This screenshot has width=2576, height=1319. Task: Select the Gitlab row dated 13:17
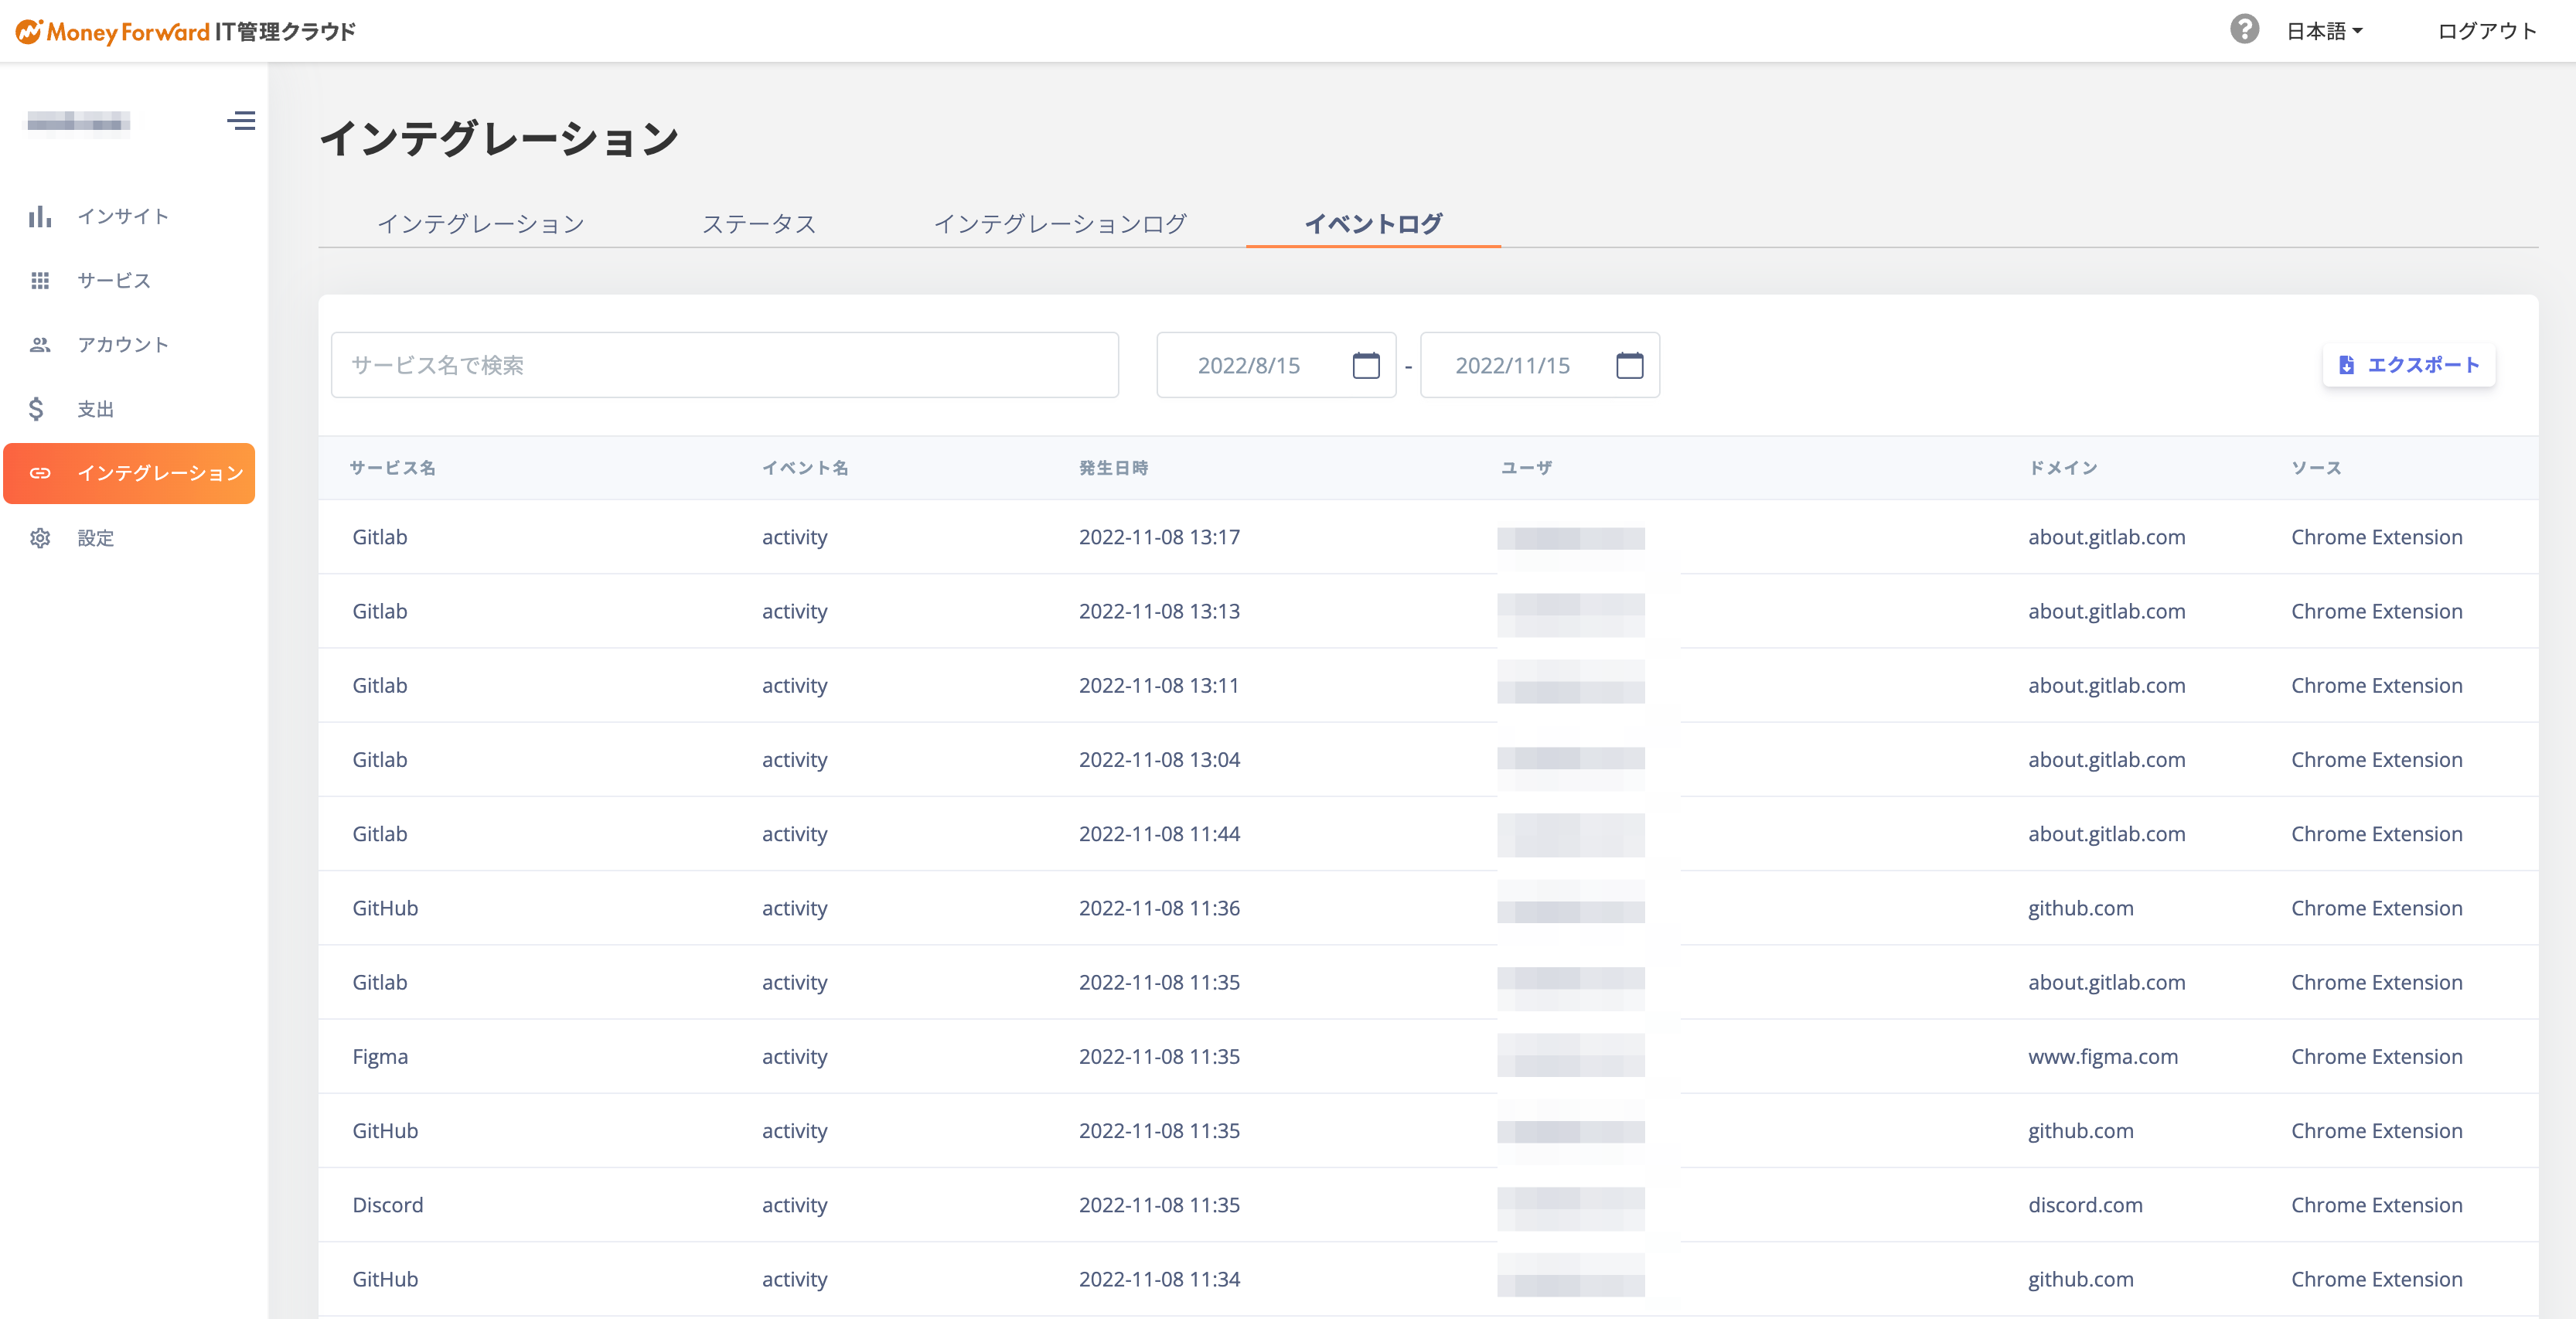coord(1428,537)
